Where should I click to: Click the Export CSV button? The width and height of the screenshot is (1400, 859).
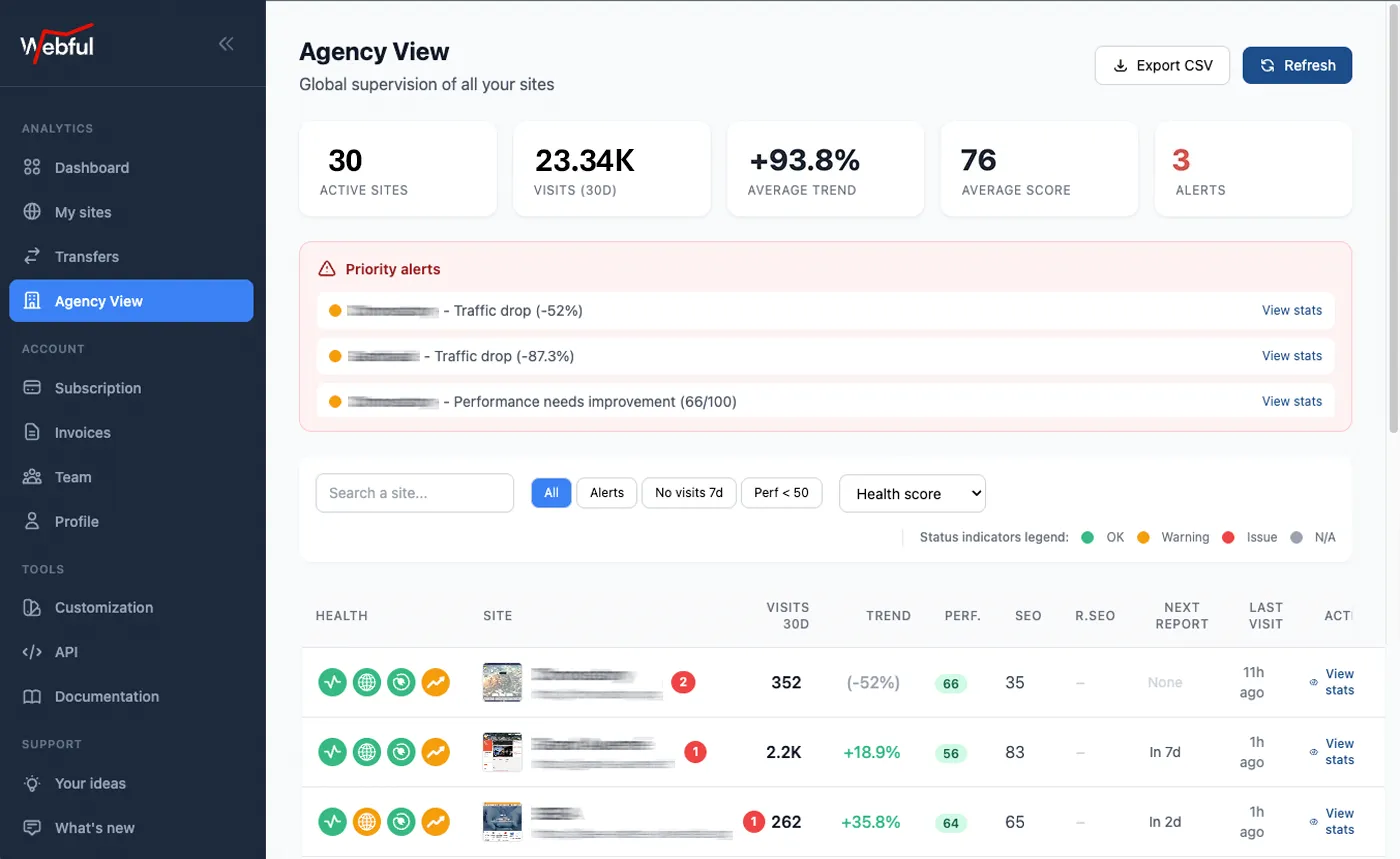1162,65
